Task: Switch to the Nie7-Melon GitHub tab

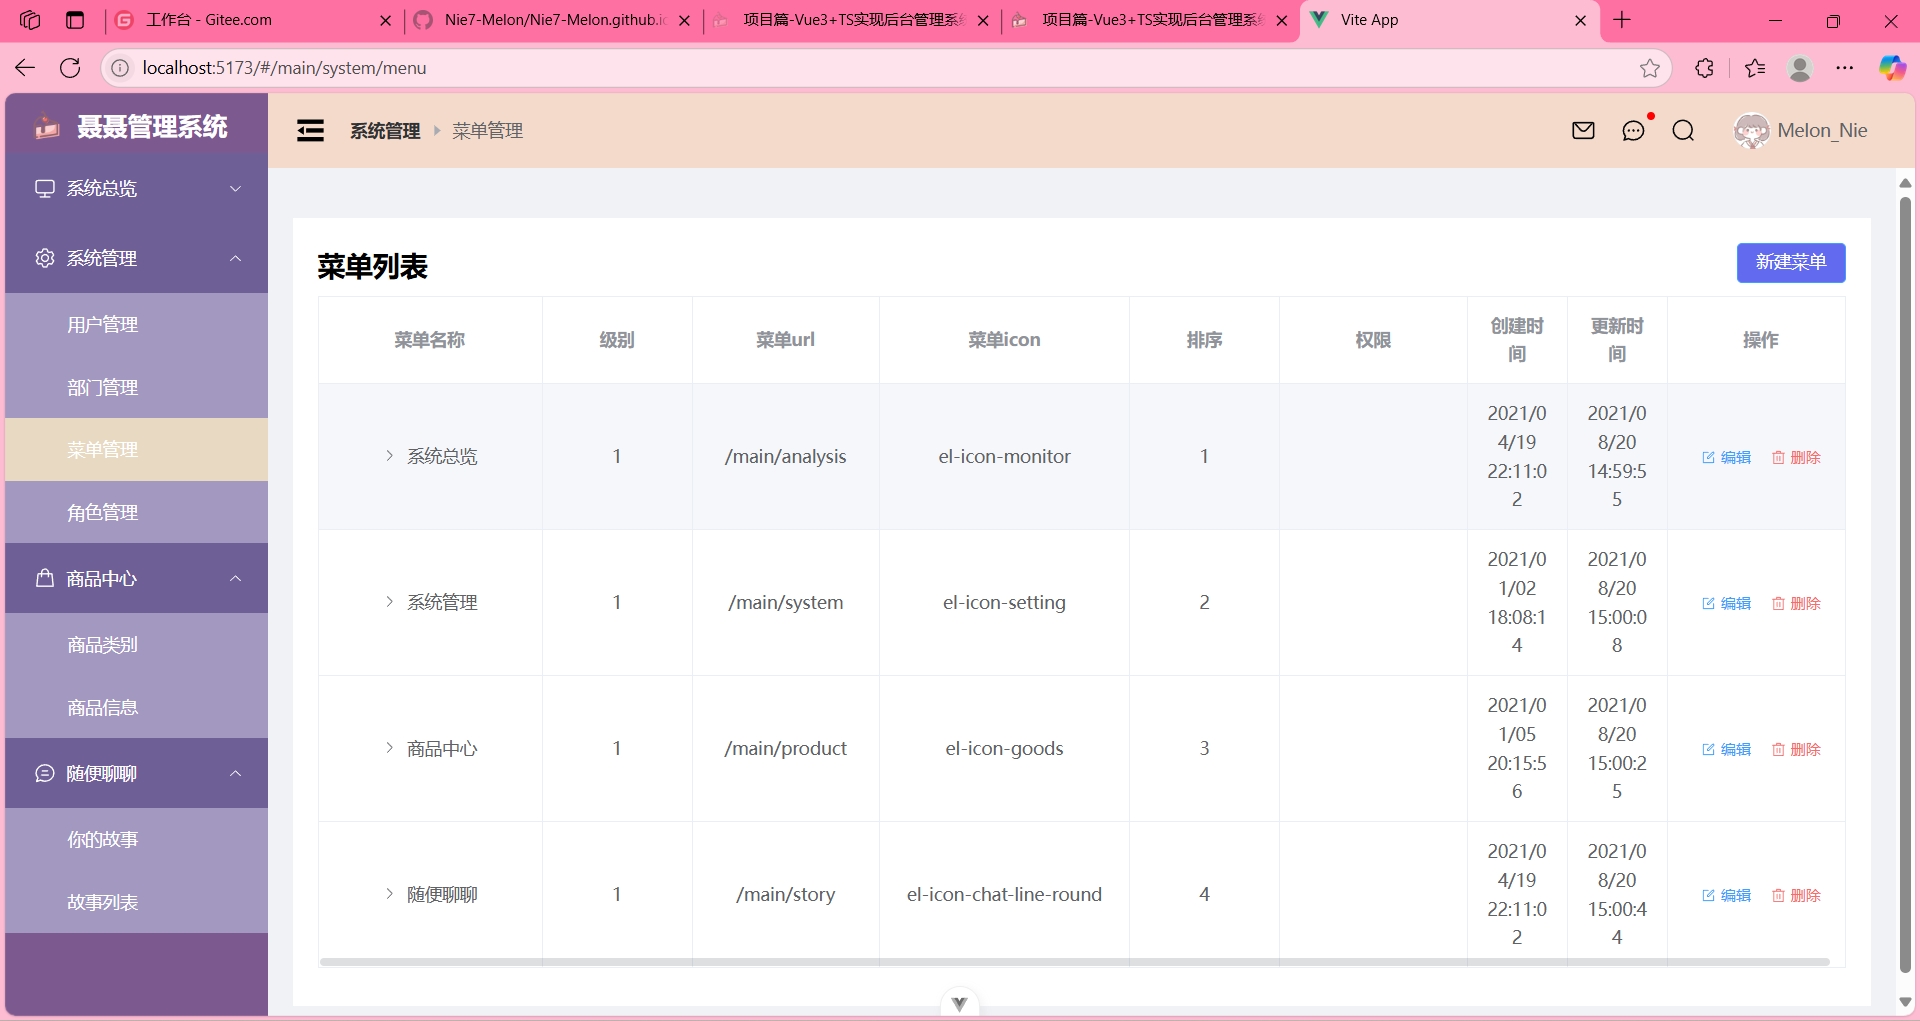Action: (552, 20)
